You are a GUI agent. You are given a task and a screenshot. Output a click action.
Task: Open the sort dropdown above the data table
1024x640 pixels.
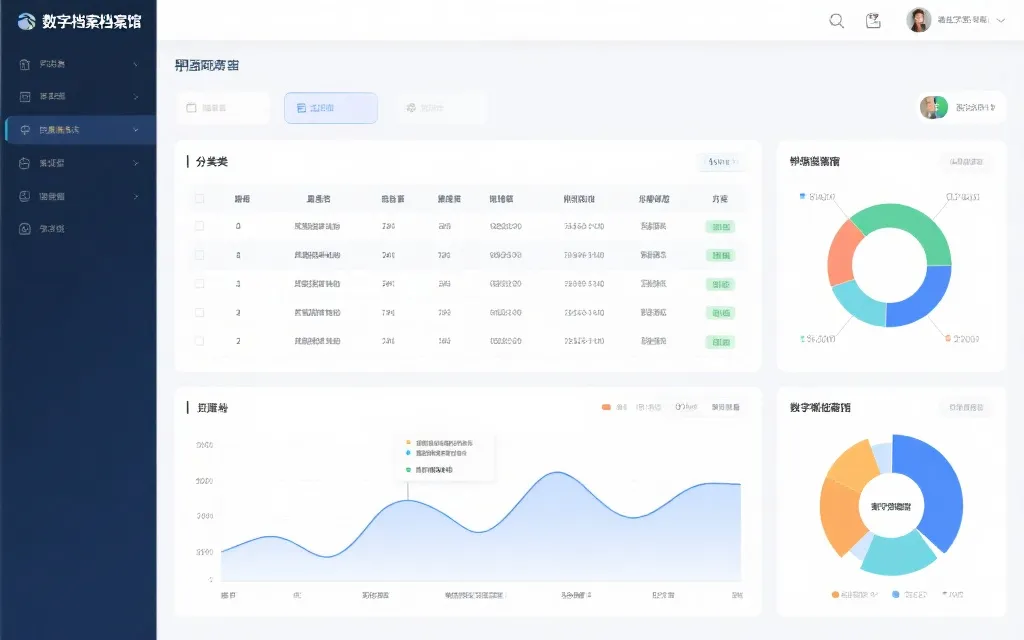(x=720, y=162)
